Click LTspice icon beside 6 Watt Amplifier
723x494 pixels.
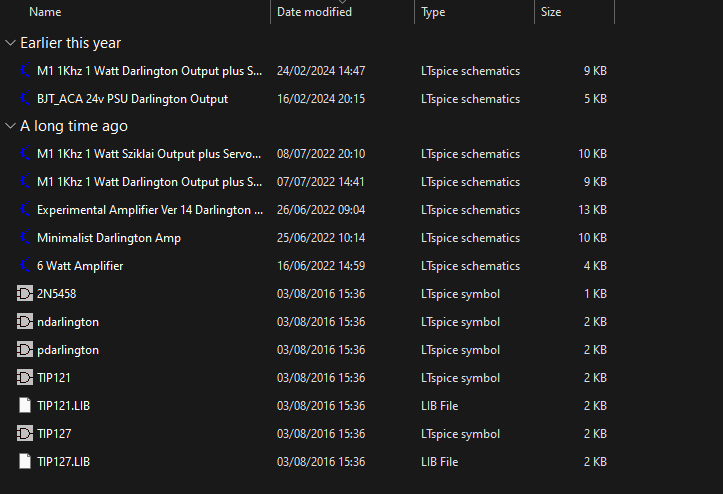25,266
